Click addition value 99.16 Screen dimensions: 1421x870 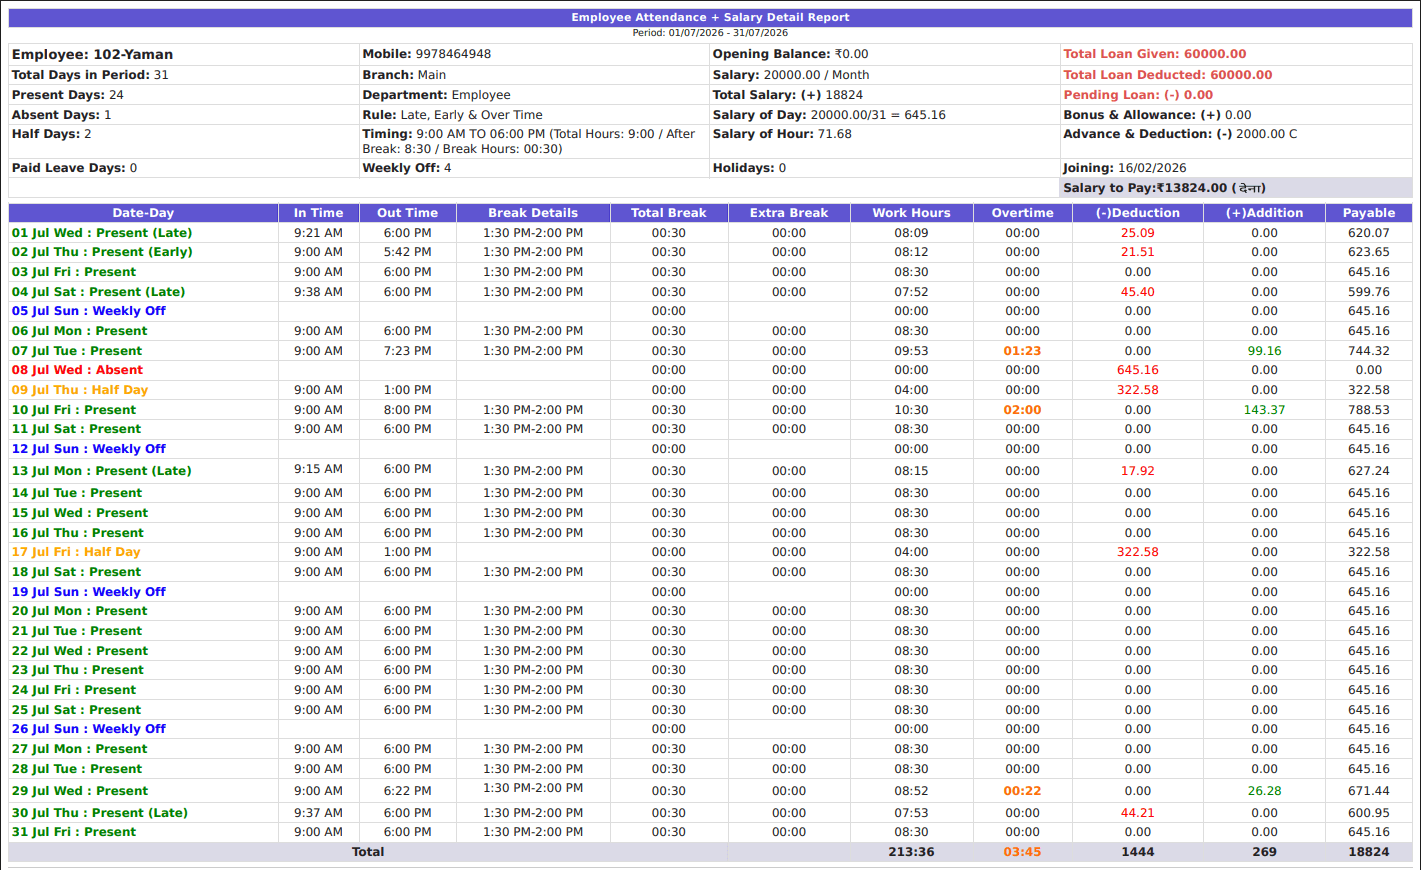click(x=1264, y=351)
